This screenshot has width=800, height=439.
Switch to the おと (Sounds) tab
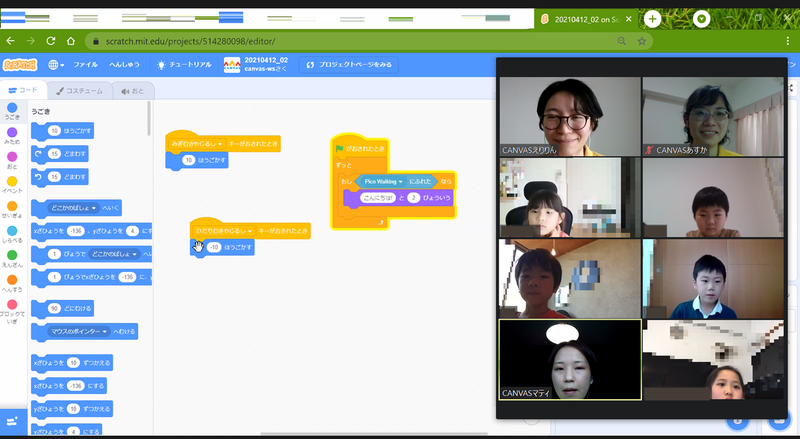coord(132,91)
